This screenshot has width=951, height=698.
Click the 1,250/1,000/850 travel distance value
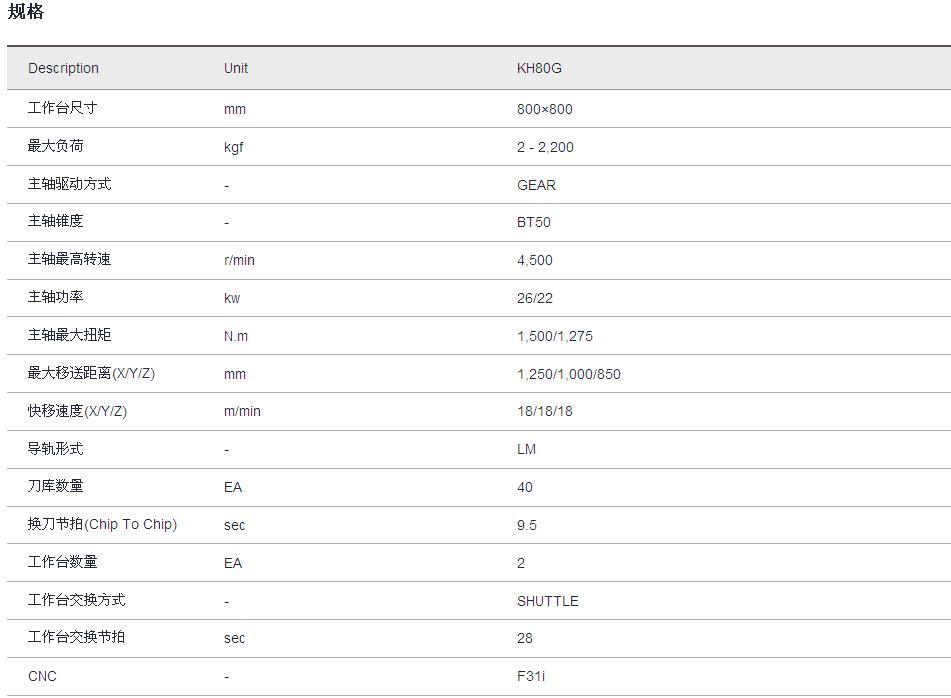pos(568,374)
